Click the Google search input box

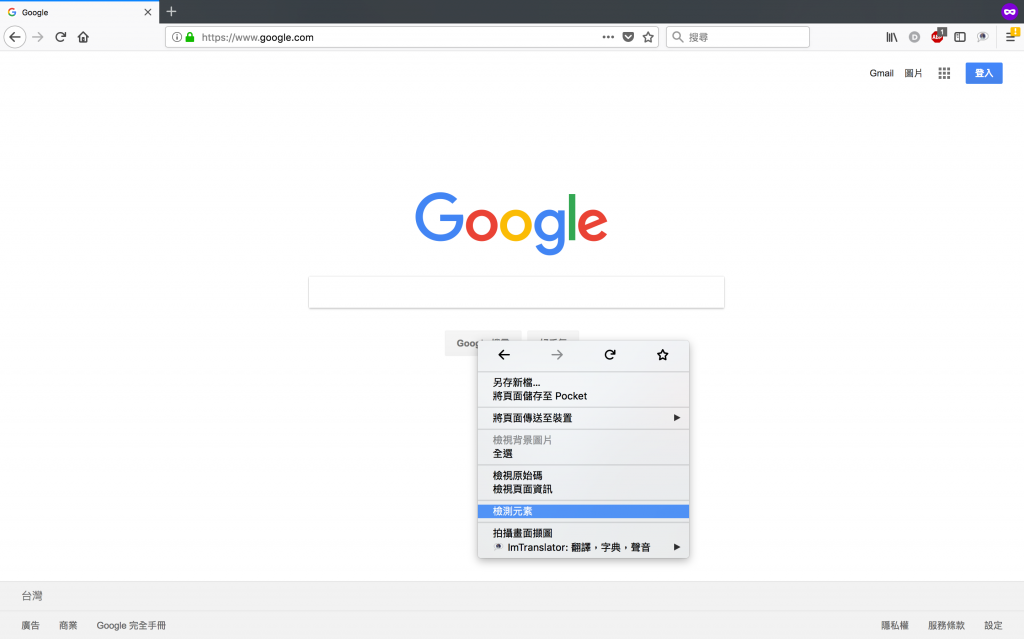tap(516, 292)
